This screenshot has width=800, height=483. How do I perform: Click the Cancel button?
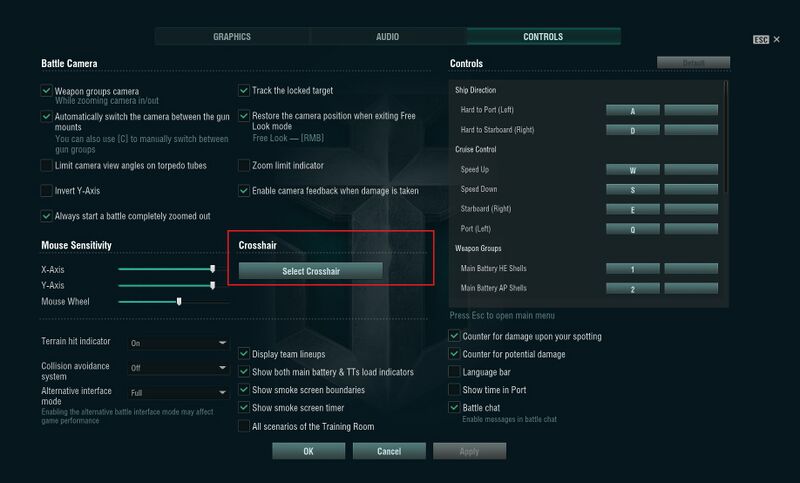389,451
